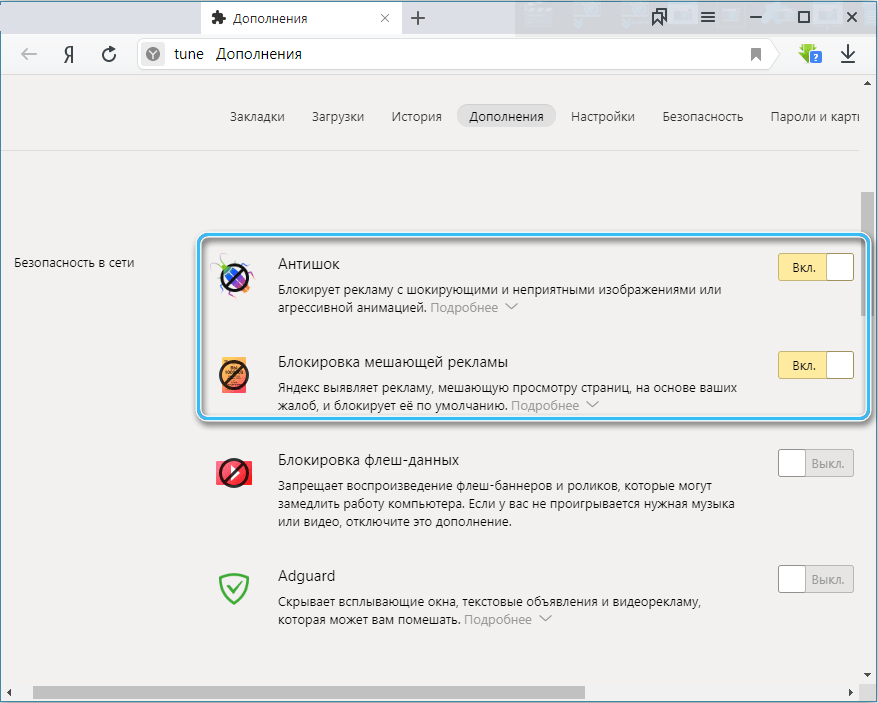Open the downloads arrow icon

(x=848, y=54)
